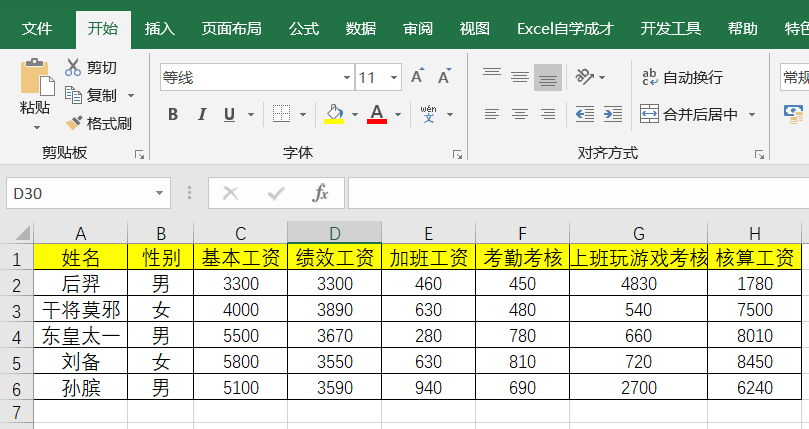The image size is (809, 429).
Task: Increase font size with large A icon
Action: click(417, 76)
